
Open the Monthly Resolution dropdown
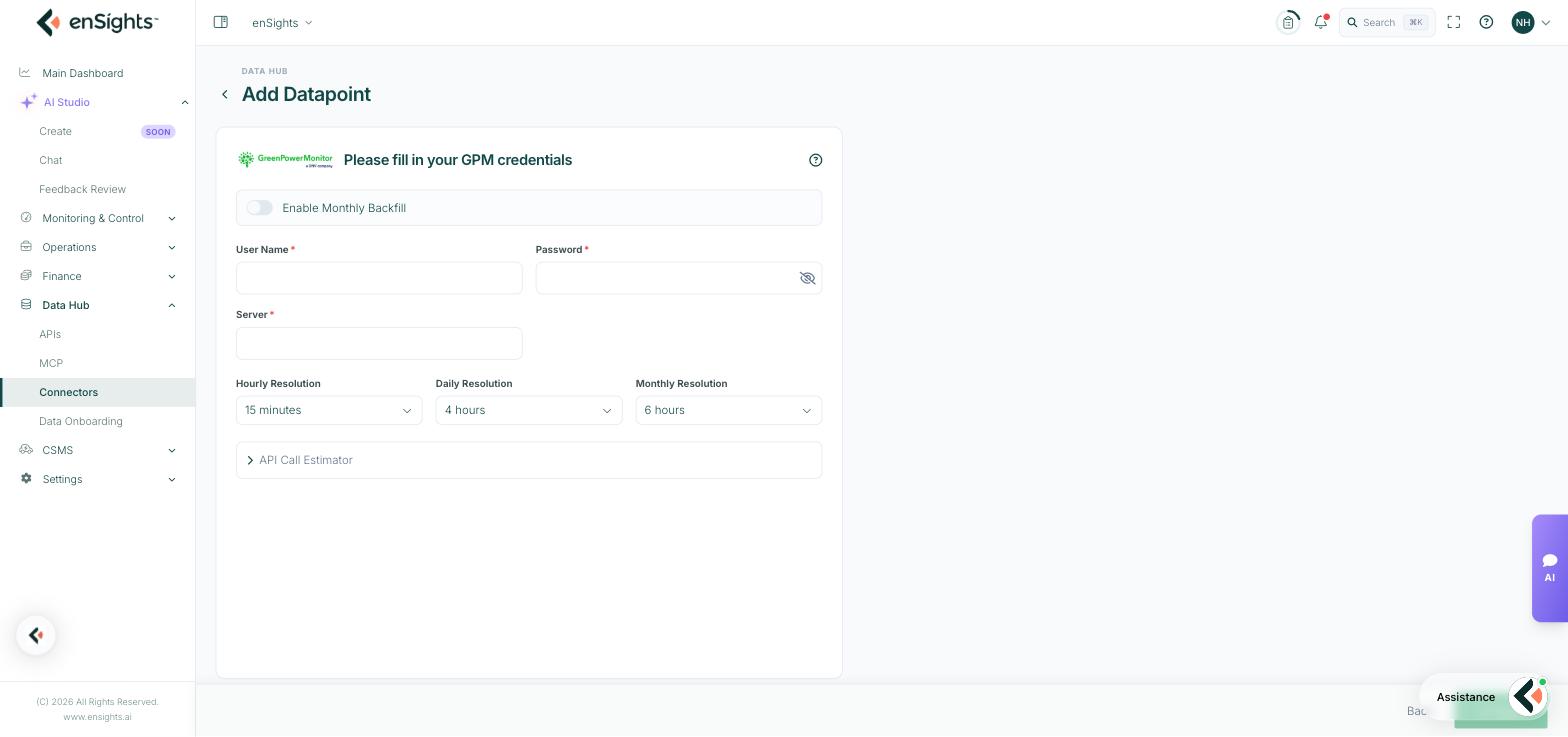(729, 410)
